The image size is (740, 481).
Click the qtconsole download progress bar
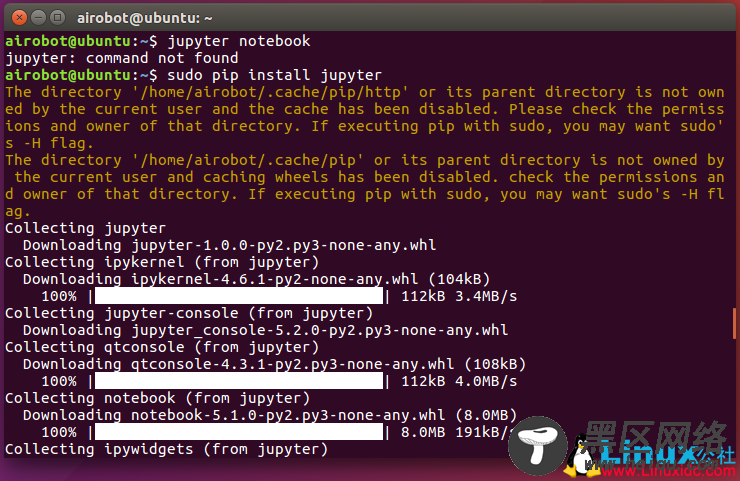239,381
